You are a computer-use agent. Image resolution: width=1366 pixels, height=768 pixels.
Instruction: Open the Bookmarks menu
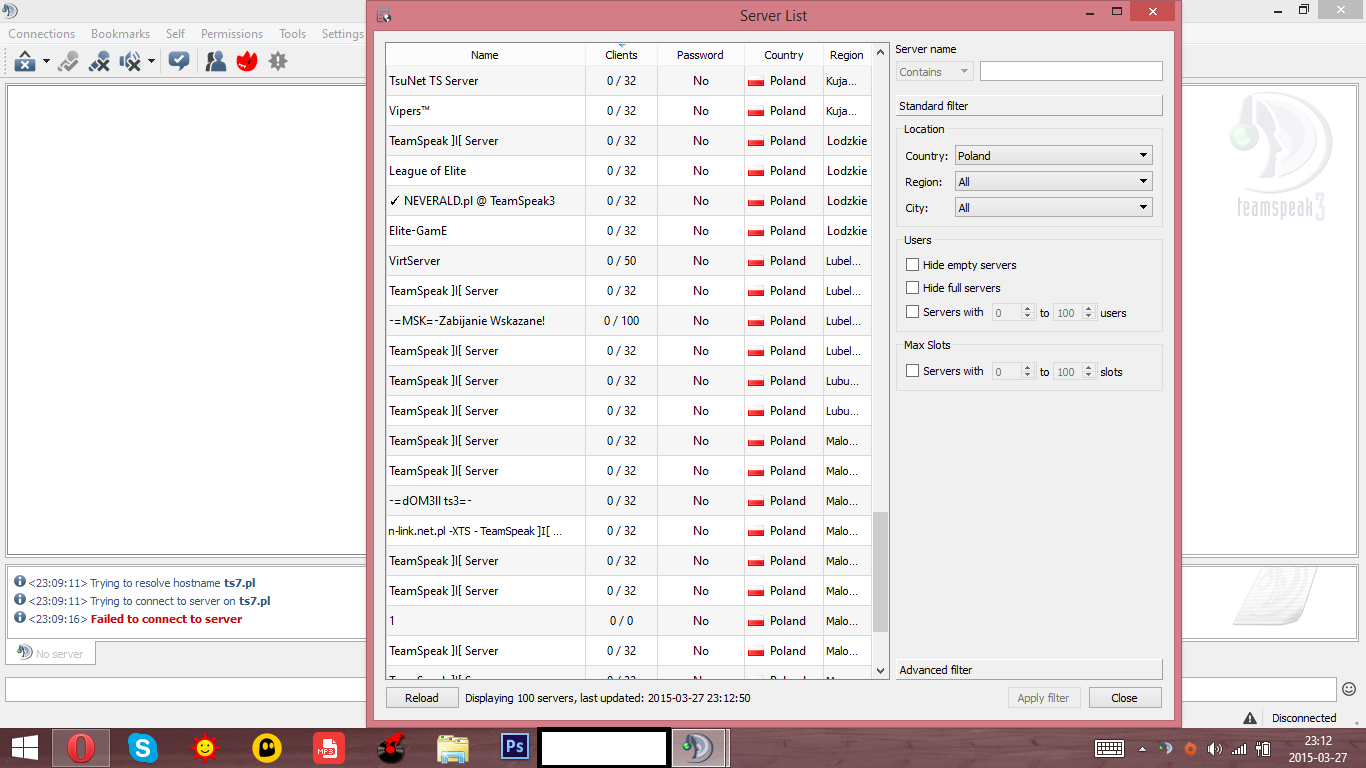click(x=120, y=34)
